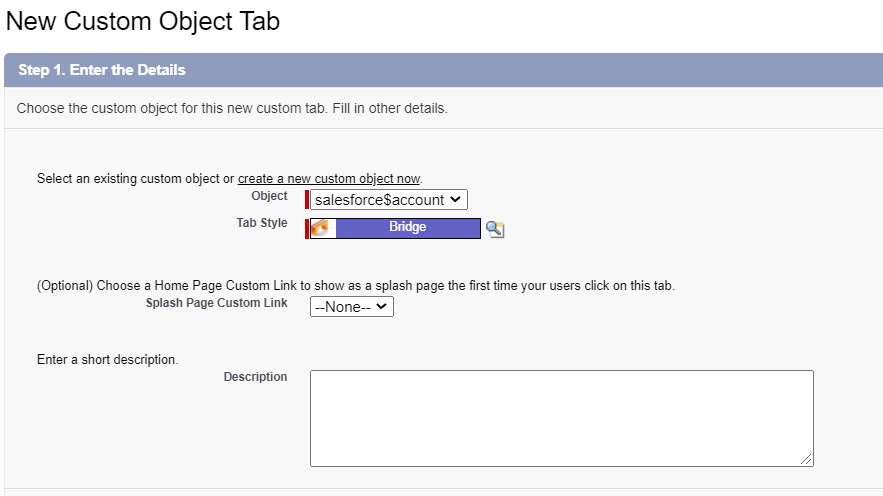This screenshot has width=883, height=496.
Task: Click the Description box resize handle
Action: pyautogui.click(x=806, y=459)
